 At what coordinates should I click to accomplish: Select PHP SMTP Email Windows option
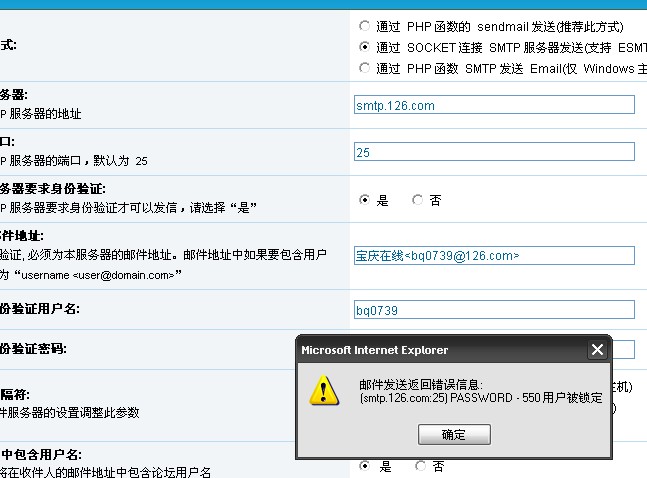364,67
